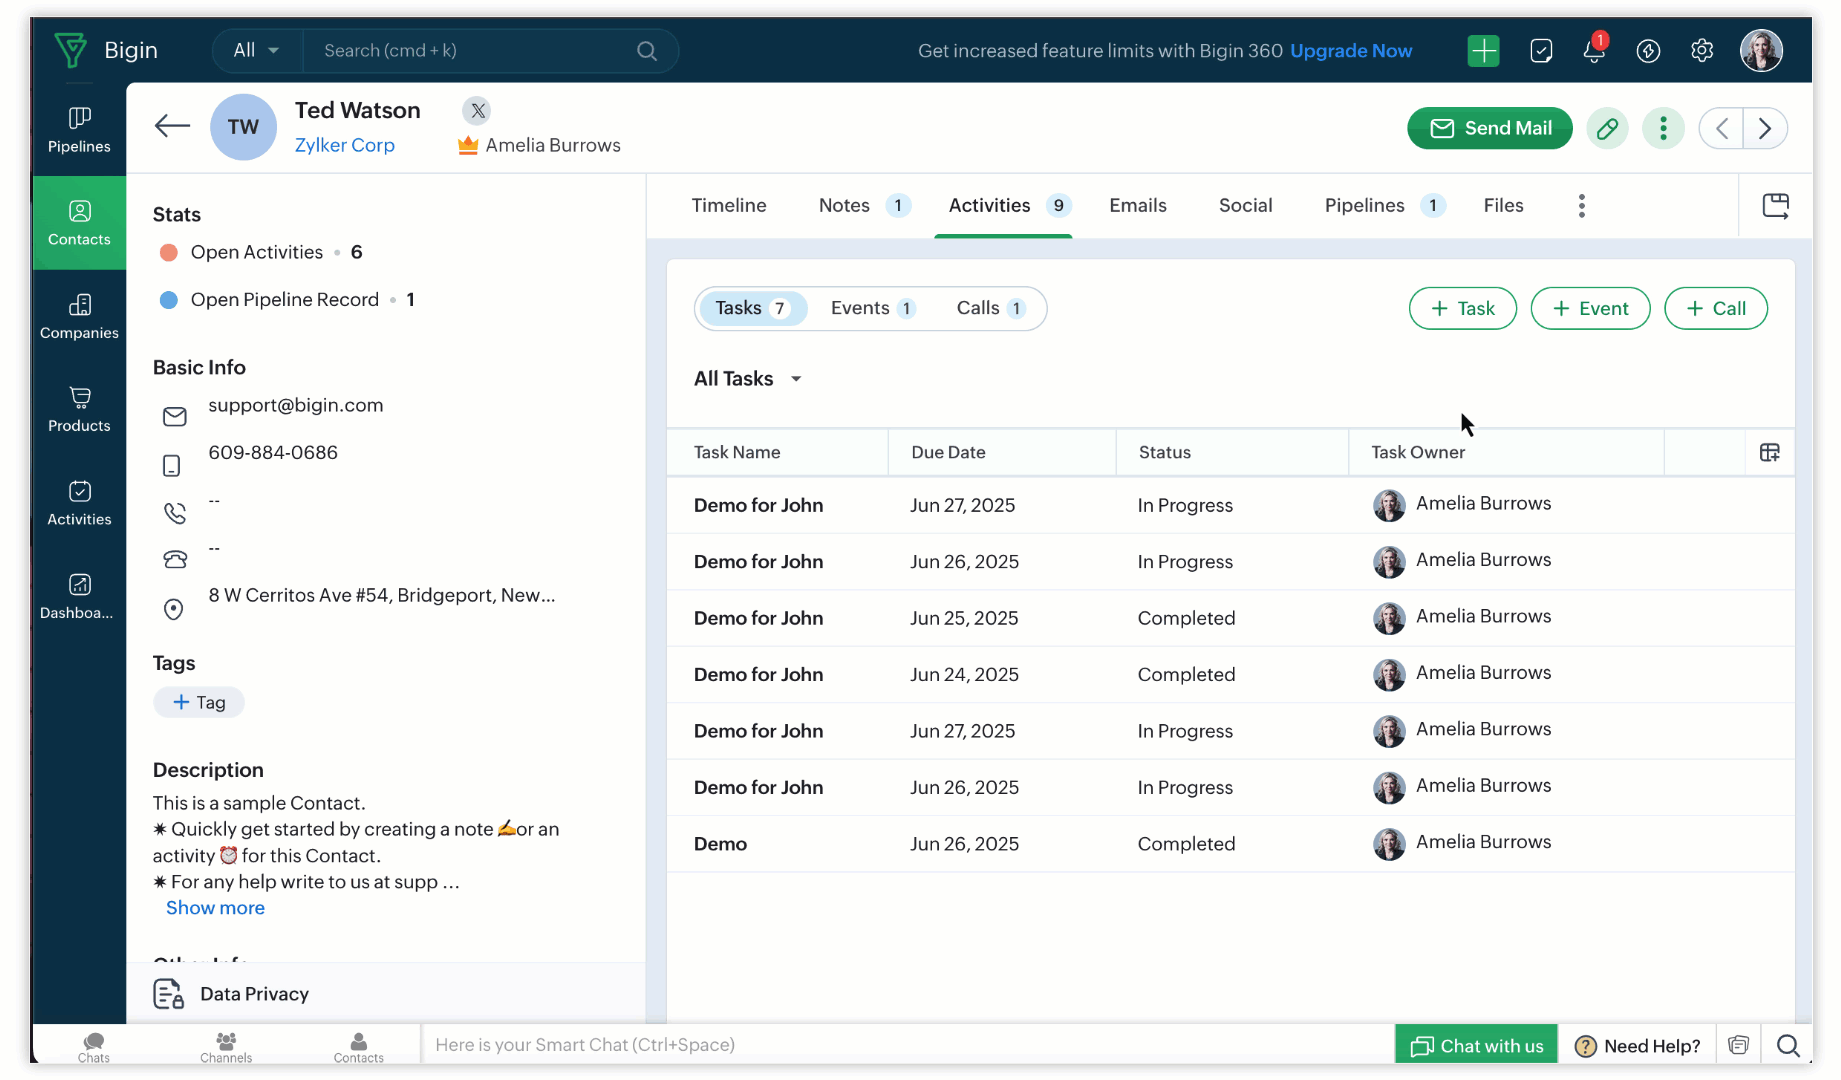Click the green edit pencil icon
The image size is (1841, 1080).
click(1607, 128)
